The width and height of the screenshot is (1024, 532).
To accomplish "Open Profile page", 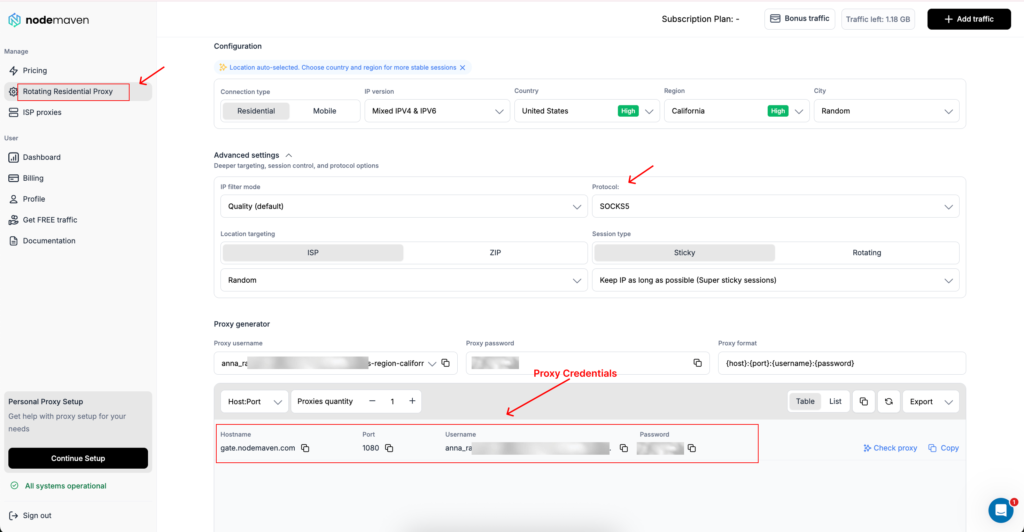I will (34, 199).
